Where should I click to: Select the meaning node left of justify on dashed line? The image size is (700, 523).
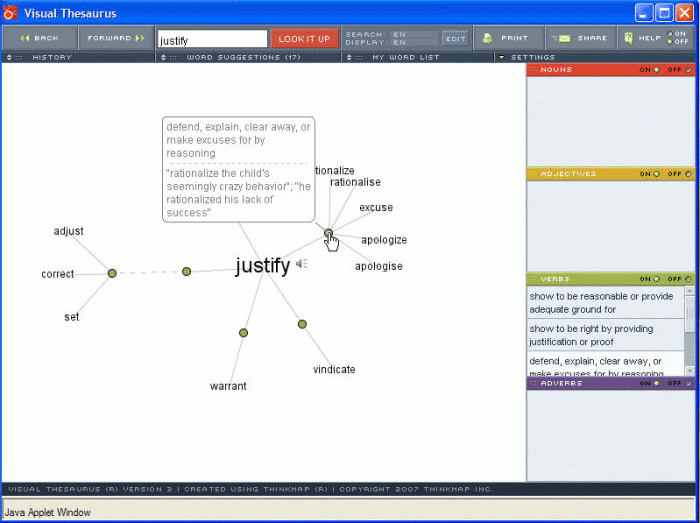pos(187,271)
